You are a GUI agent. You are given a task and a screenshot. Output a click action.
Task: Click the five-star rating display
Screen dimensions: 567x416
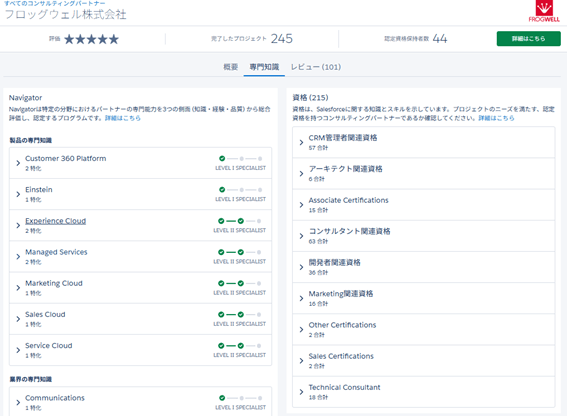pos(91,39)
